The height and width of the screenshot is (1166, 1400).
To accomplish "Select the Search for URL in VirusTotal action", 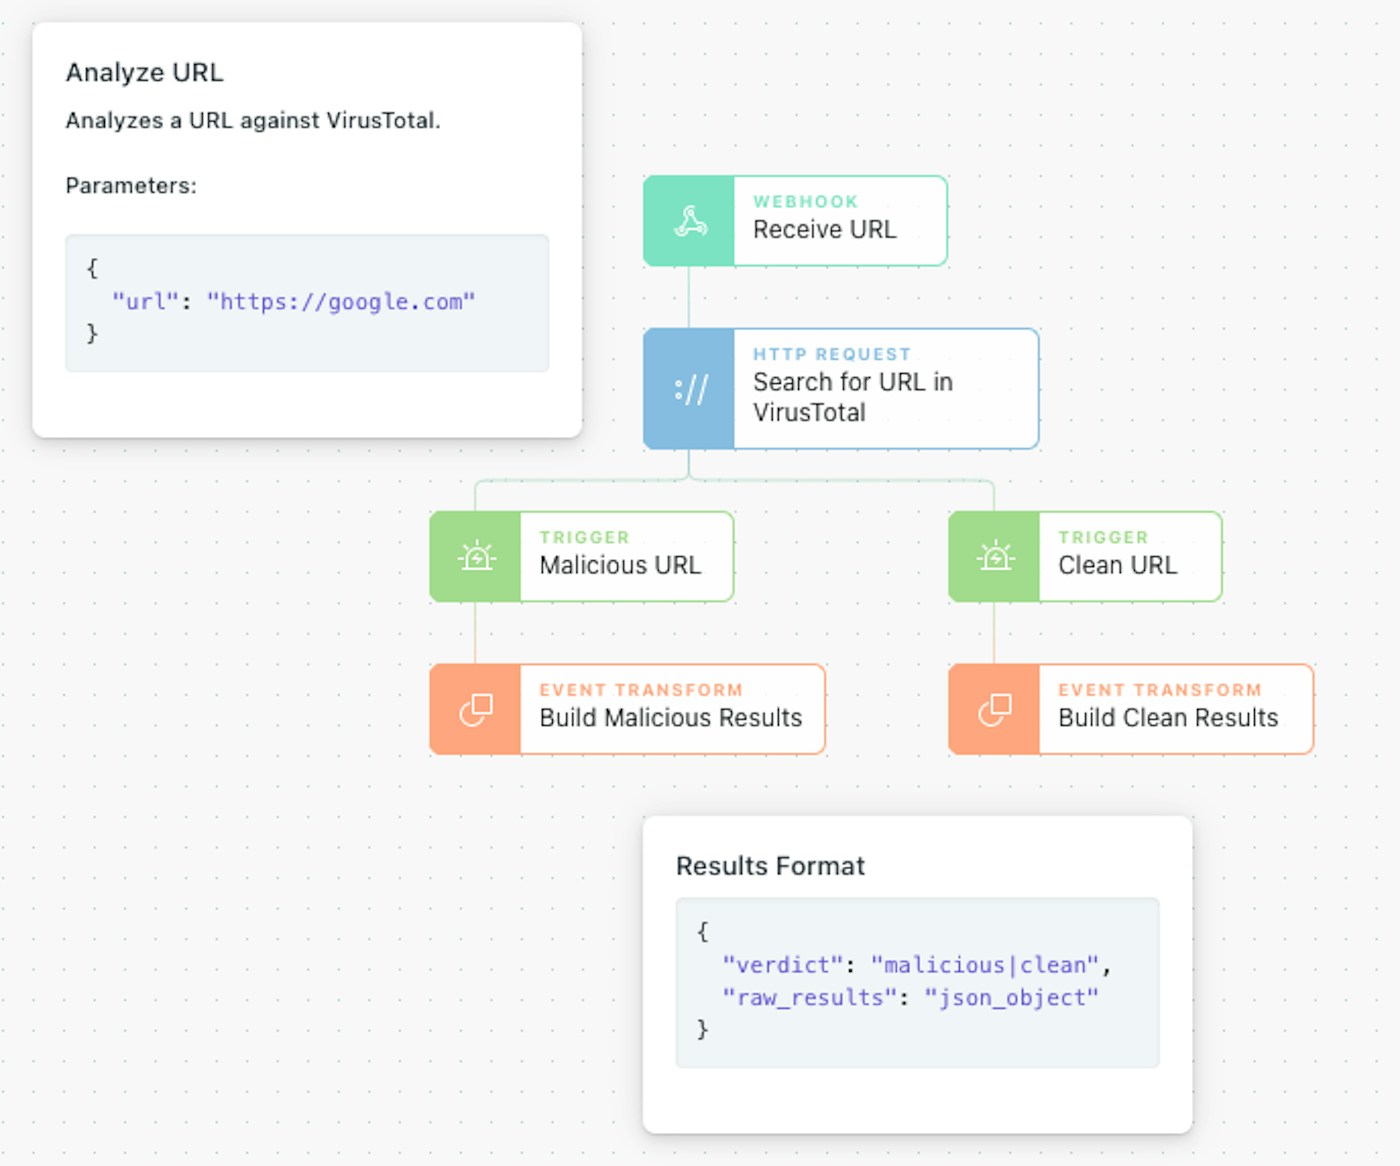I will tap(852, 397).
